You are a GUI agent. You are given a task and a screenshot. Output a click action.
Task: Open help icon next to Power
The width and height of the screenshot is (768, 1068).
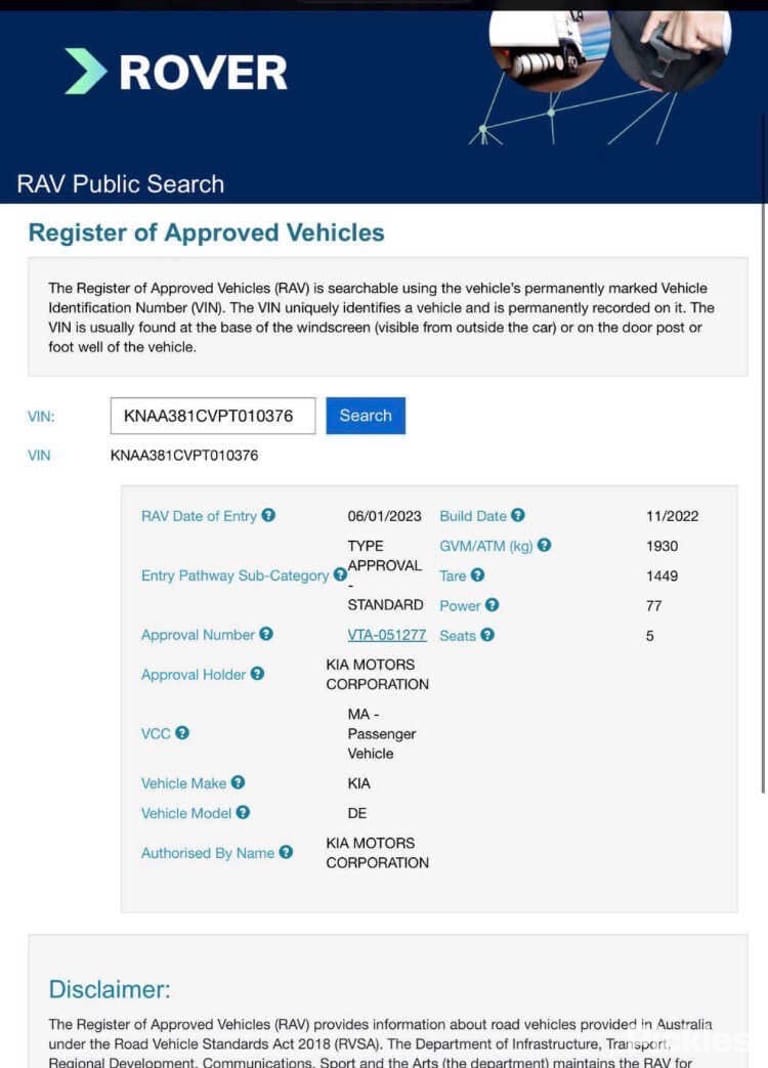pyautogui.click(x=492, y=605)
